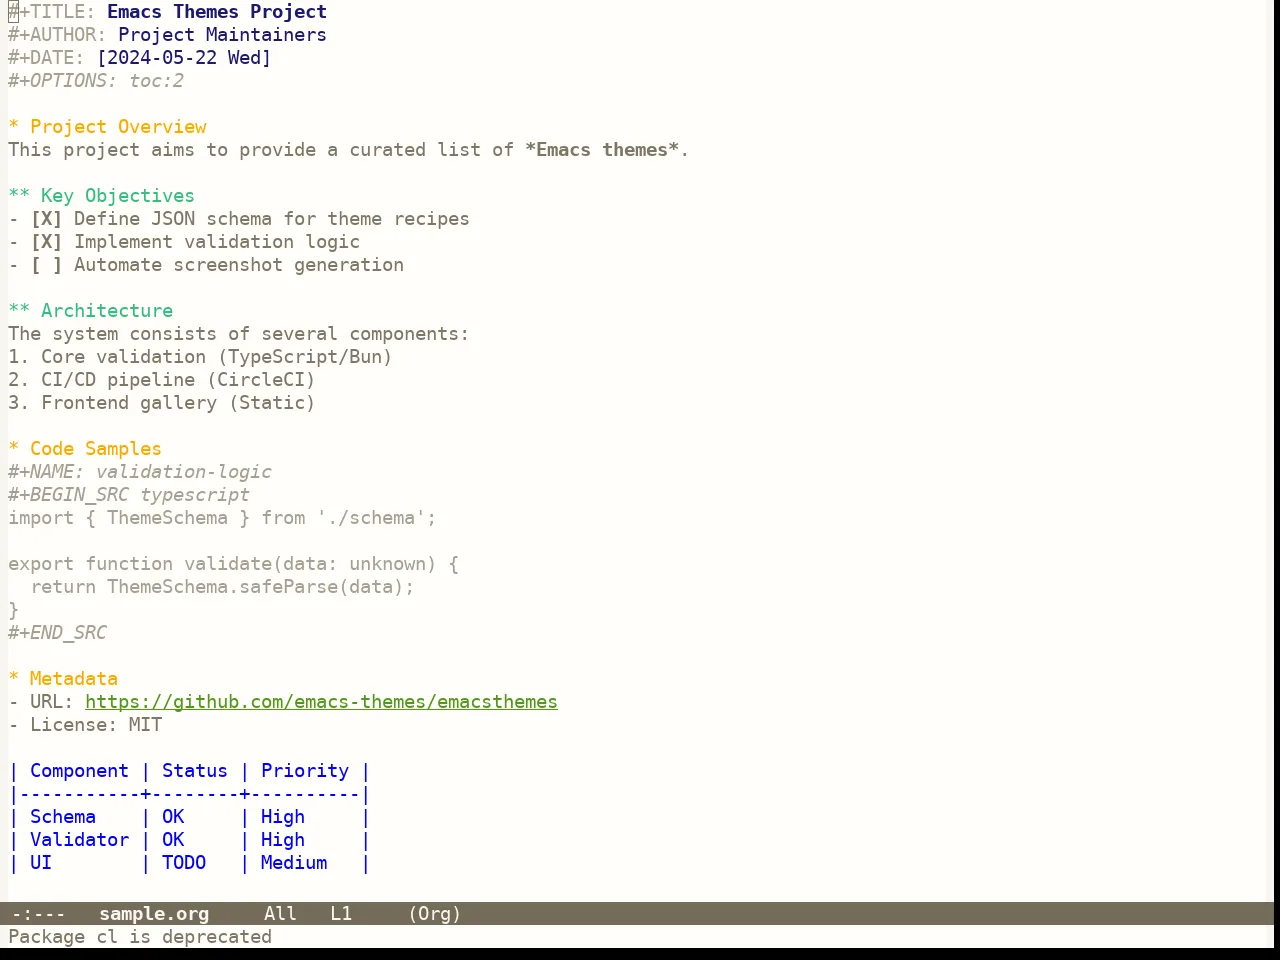The width and height of the screenshot is (1280, 960).
Task: Click the Component table header cell
Action: [79, 771]
